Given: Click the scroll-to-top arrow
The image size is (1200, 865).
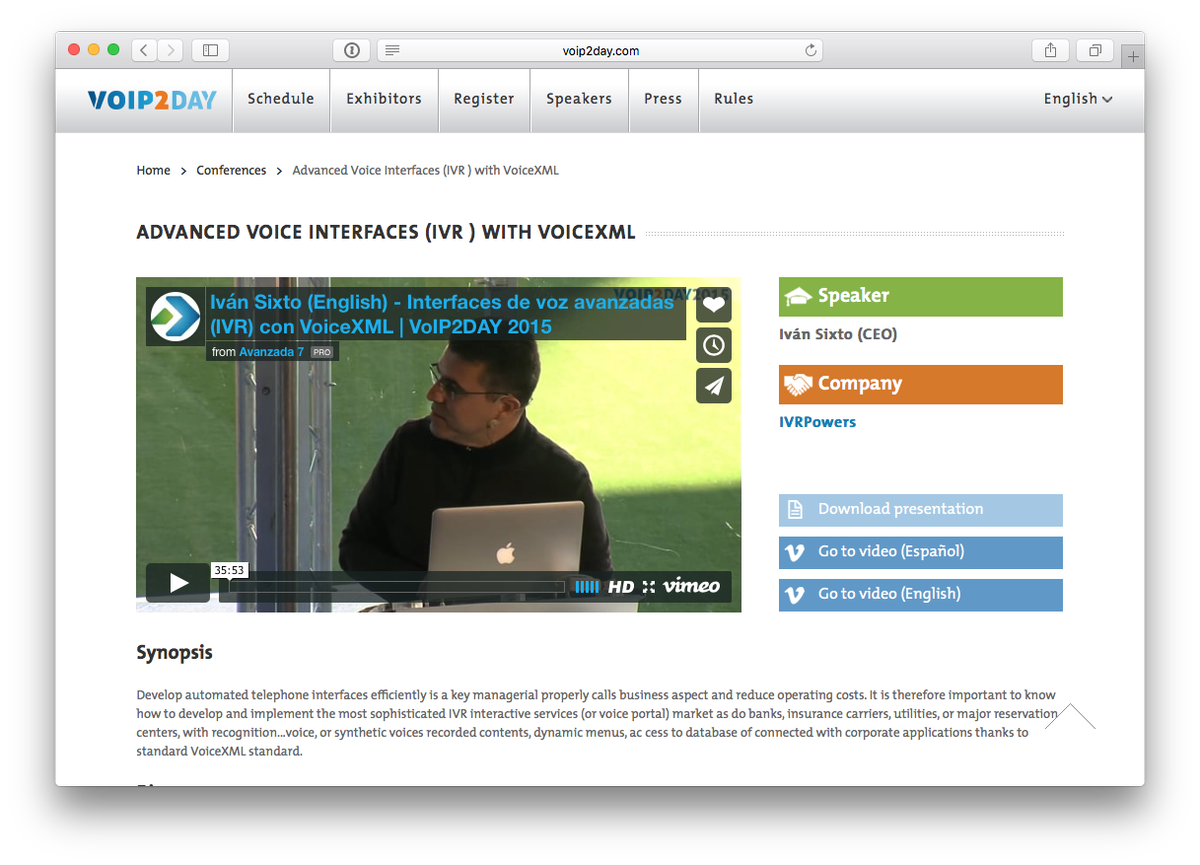Looking at the screenshot, I should pos(1070,716).
